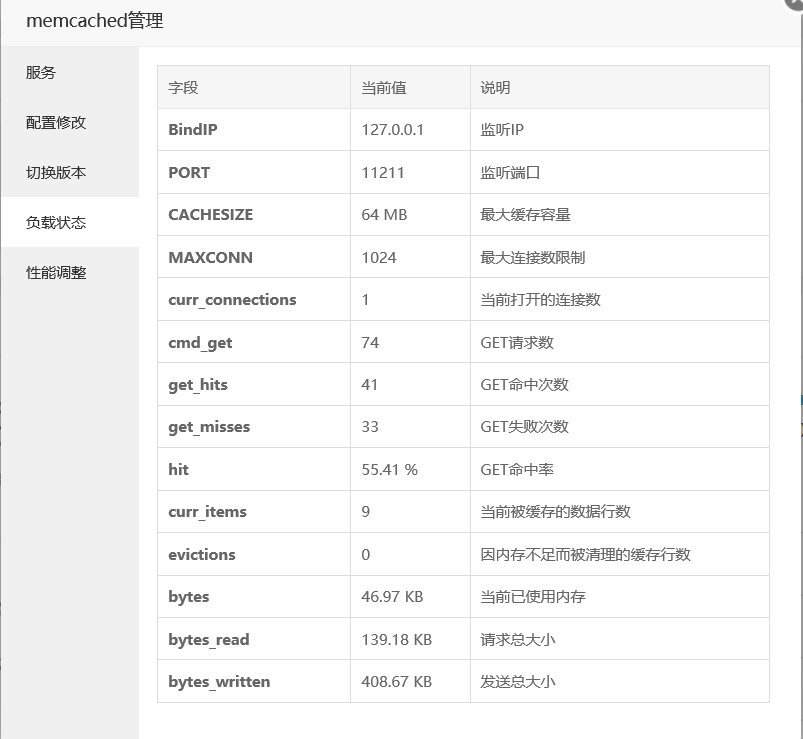Select the bytes field name
Viewport: 803px width, 739px height.
coord(188,597)
